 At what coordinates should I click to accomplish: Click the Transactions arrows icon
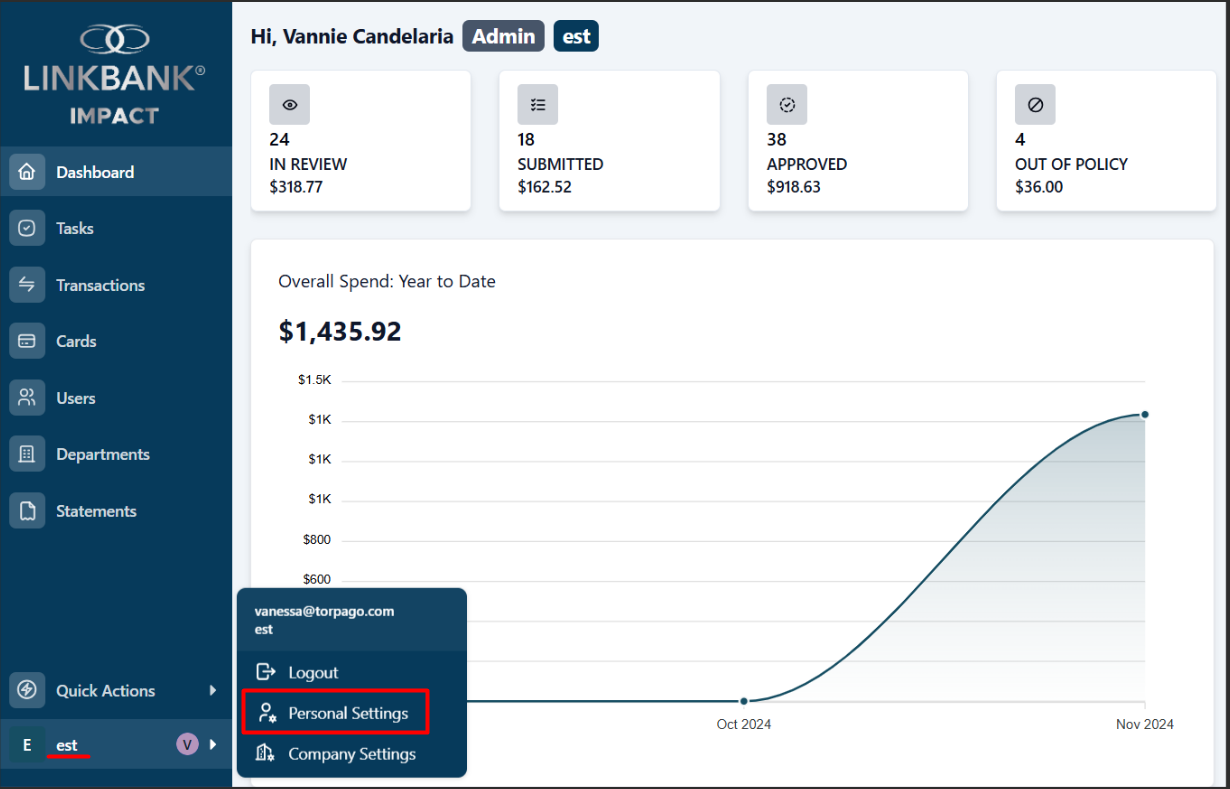click(27, 285)
